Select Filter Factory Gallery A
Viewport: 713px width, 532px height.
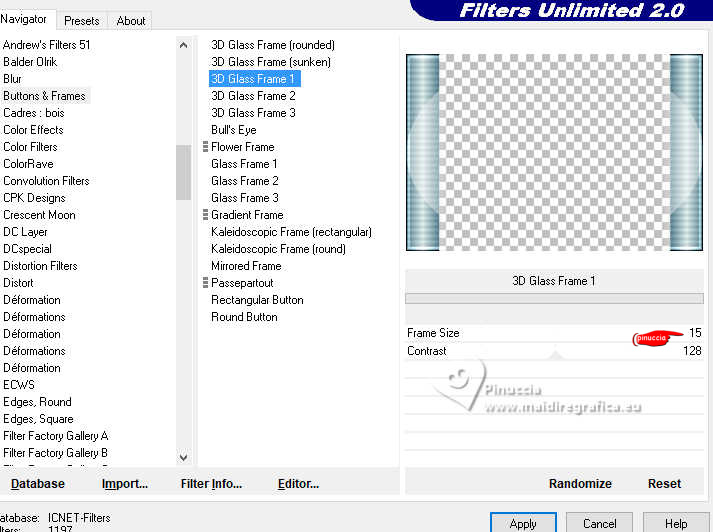[x=55, y=436]
